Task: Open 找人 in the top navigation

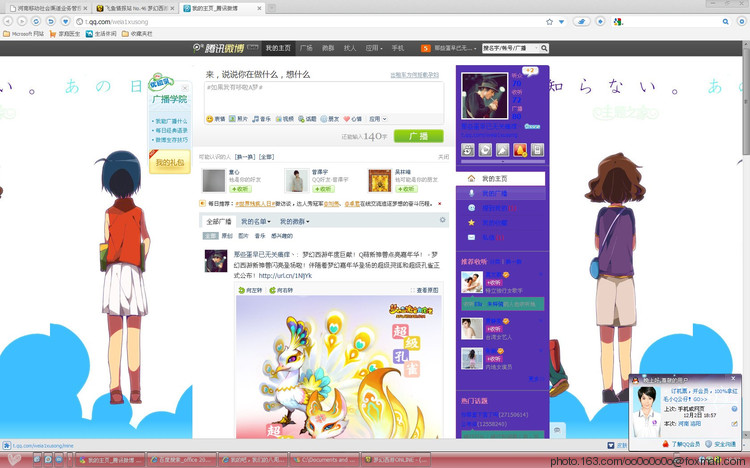Action: coord(350,48)
